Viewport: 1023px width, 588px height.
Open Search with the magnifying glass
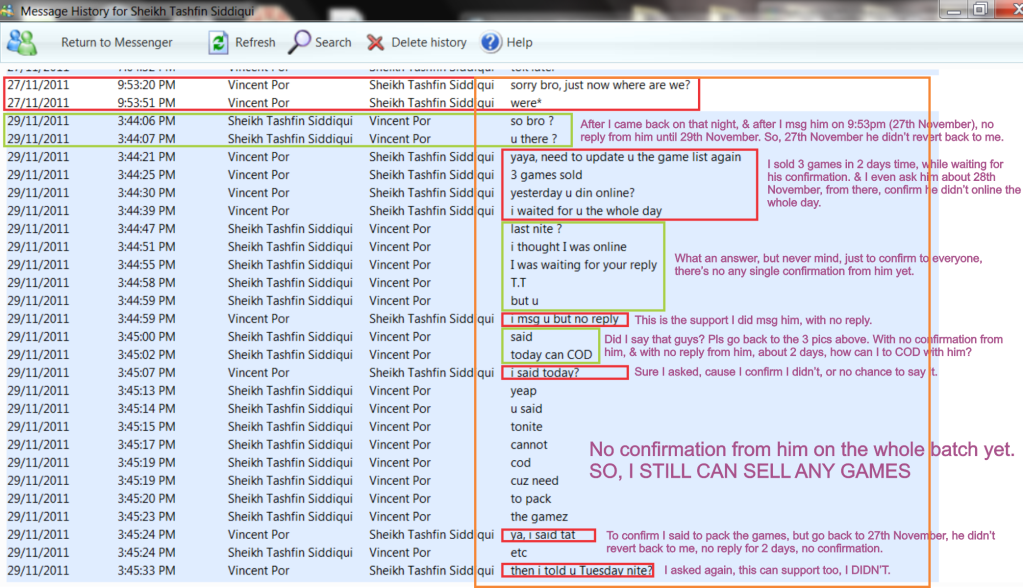point(300,42)
